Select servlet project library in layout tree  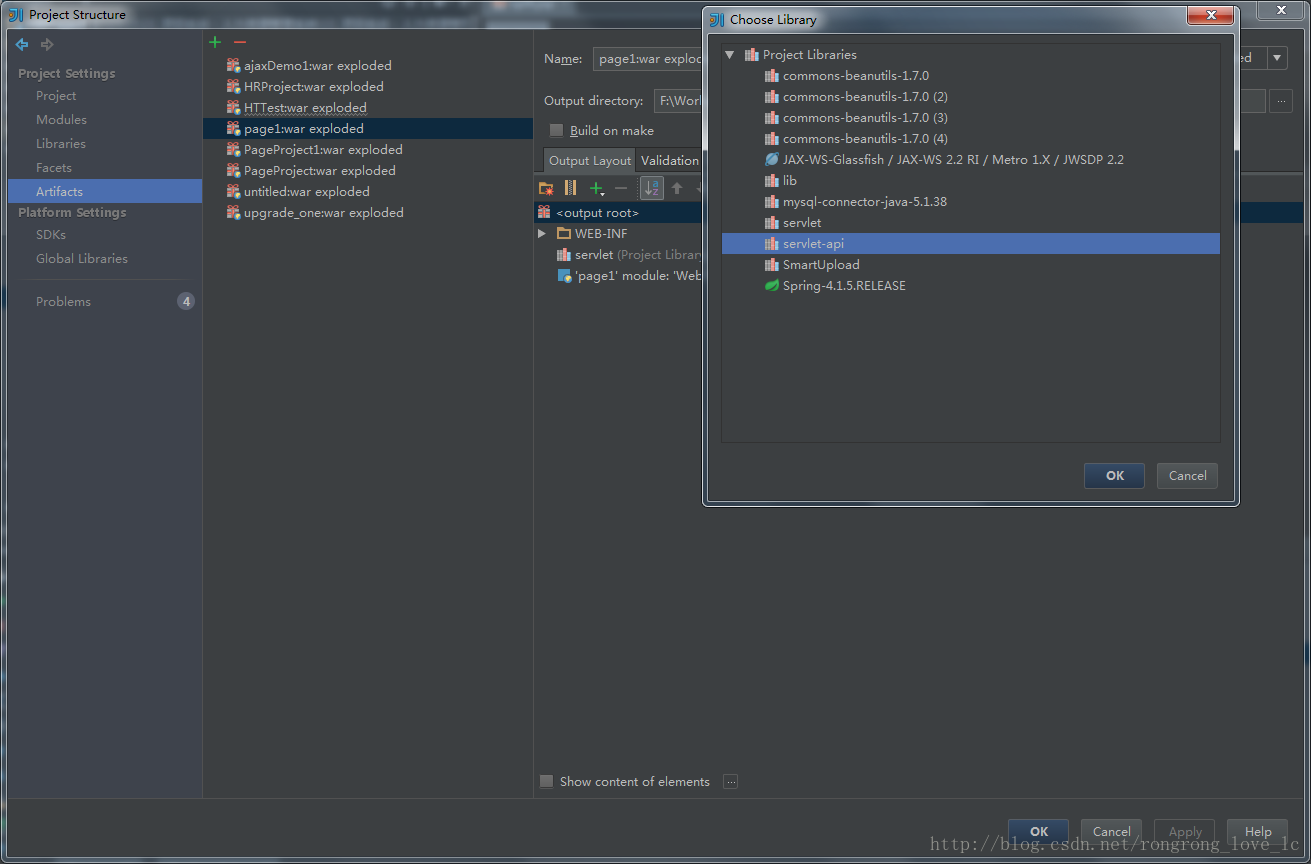(630, 254)
